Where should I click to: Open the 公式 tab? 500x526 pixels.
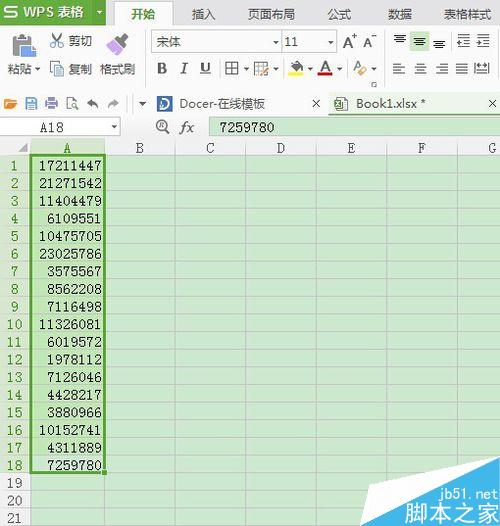pos(339,14)
